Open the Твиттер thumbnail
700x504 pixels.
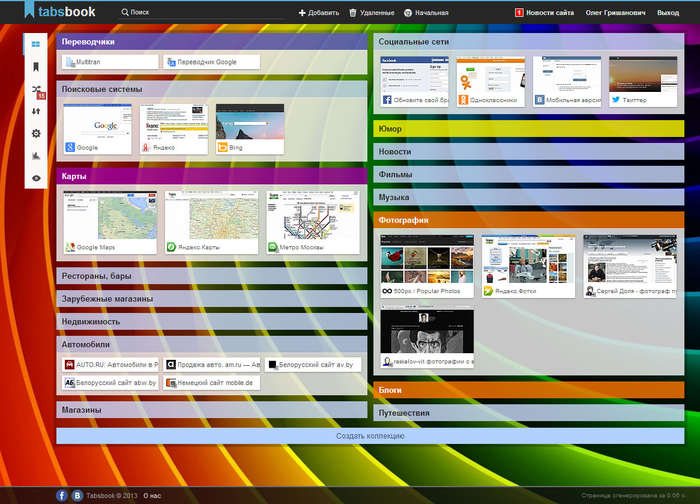tap(643, 81)
